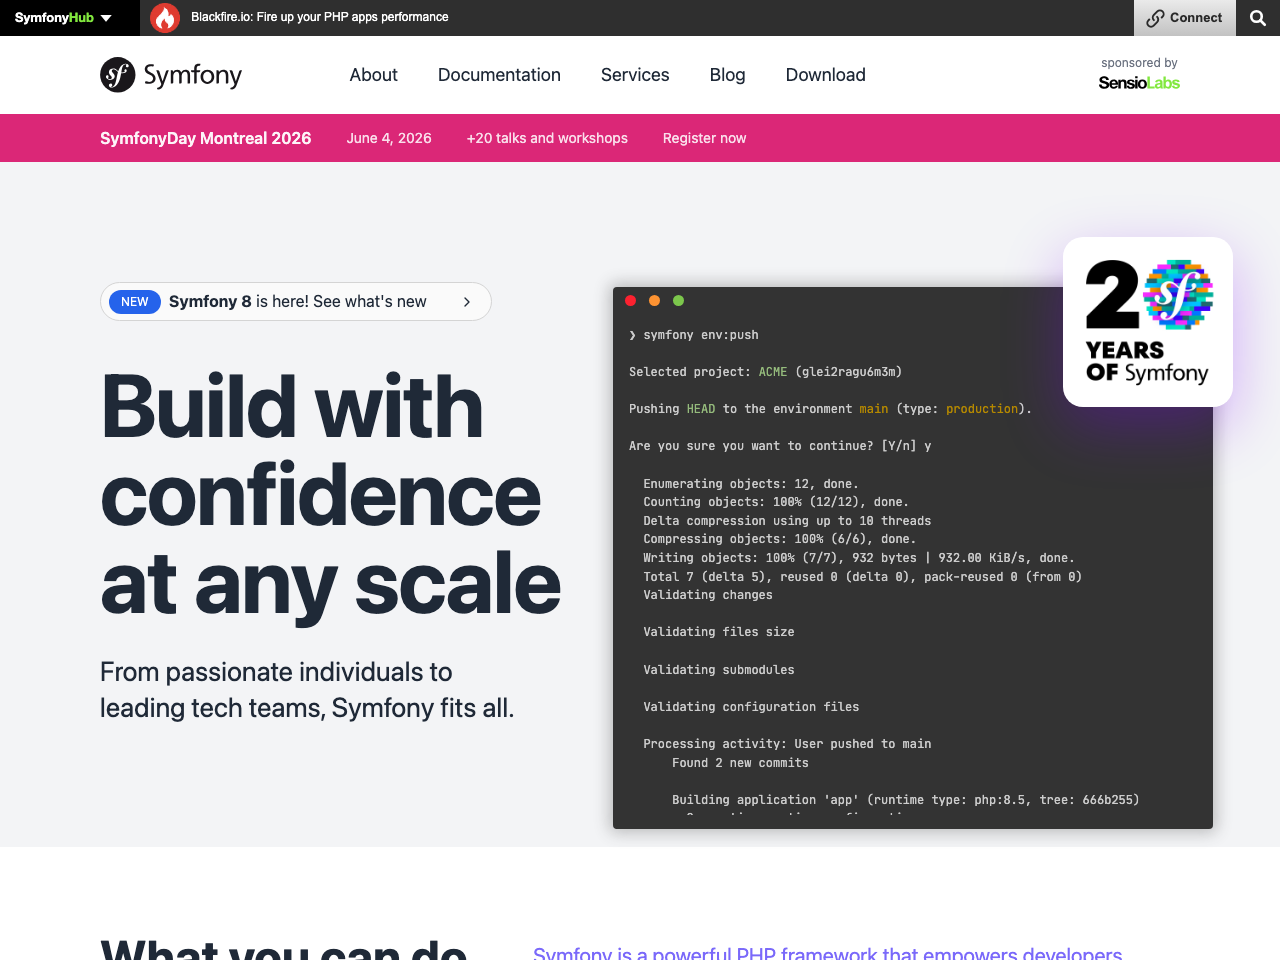
Task: Switch to the Blog section
Action: tap(727, 75)
